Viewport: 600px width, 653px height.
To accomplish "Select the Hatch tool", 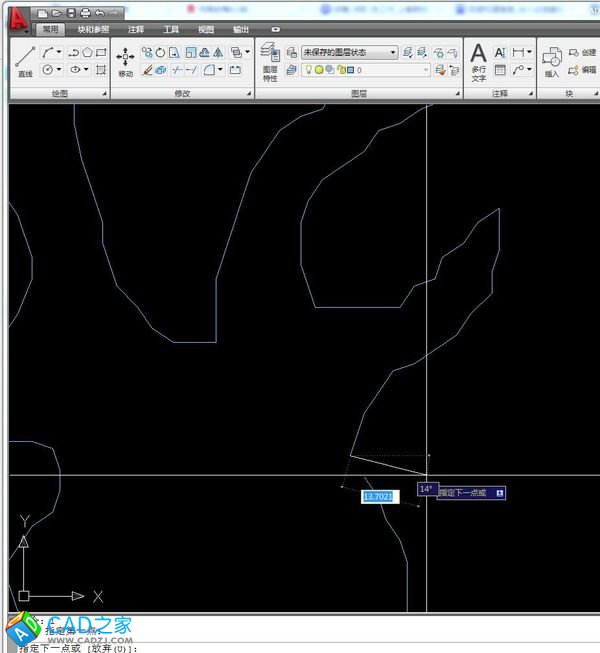I will 101,70.
